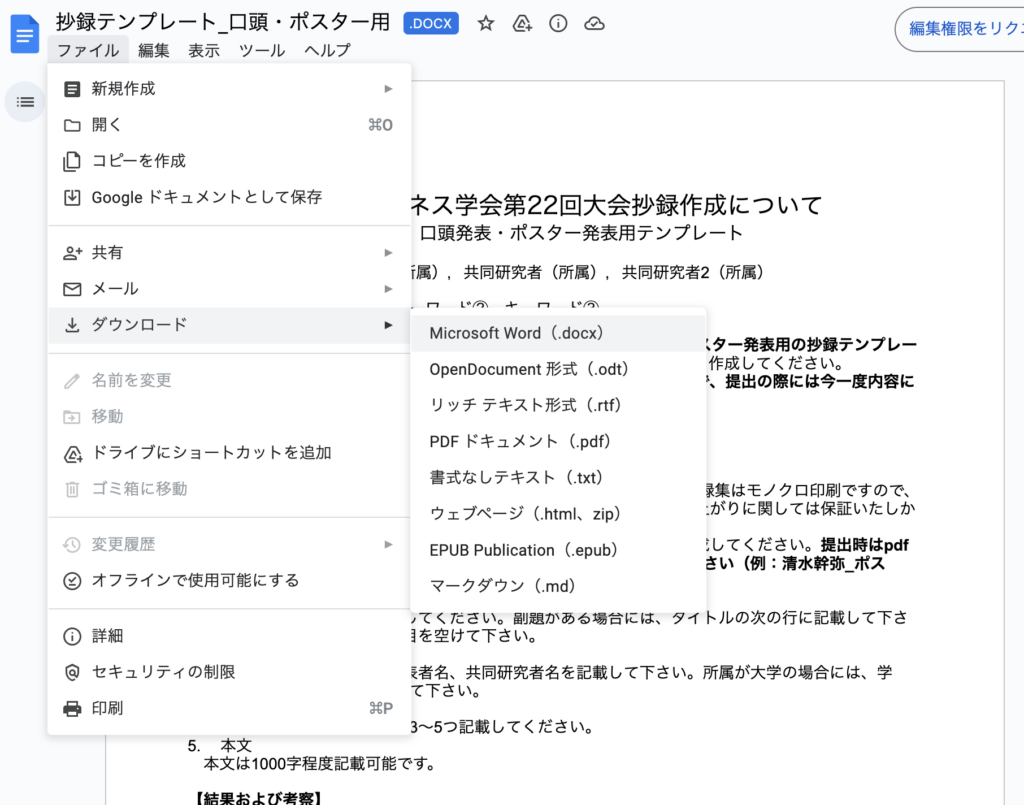The width and height of the screenshot is (1024, 805).
Task: Click the line 本文は1000字程度記載可能です。
Action: pos(320,764)
